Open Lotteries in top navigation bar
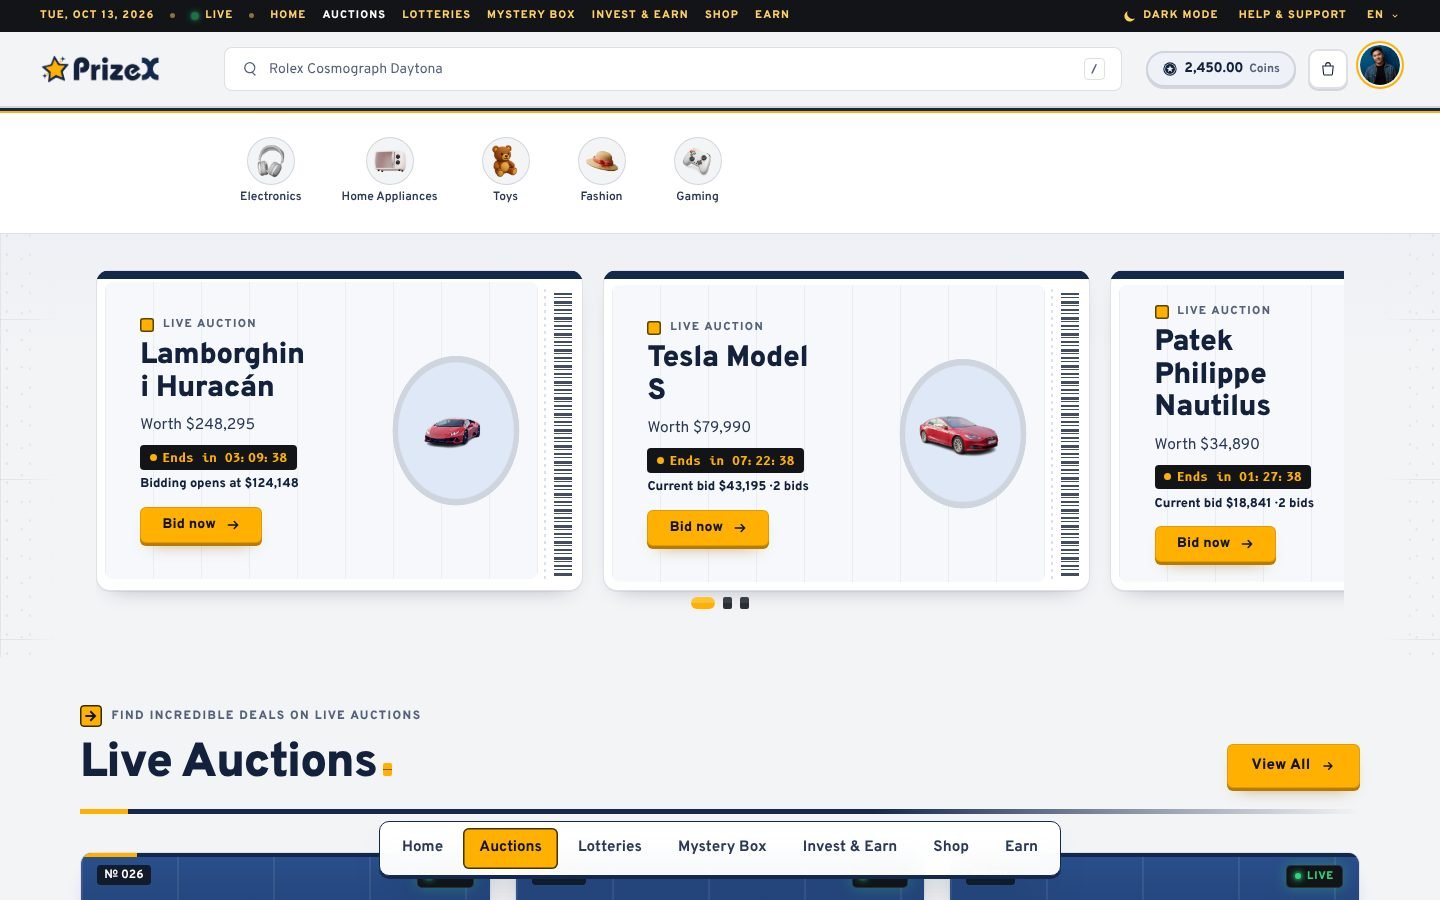Image resolution: width=1440 pixels, height=900 pixels. tap(436, 15)
